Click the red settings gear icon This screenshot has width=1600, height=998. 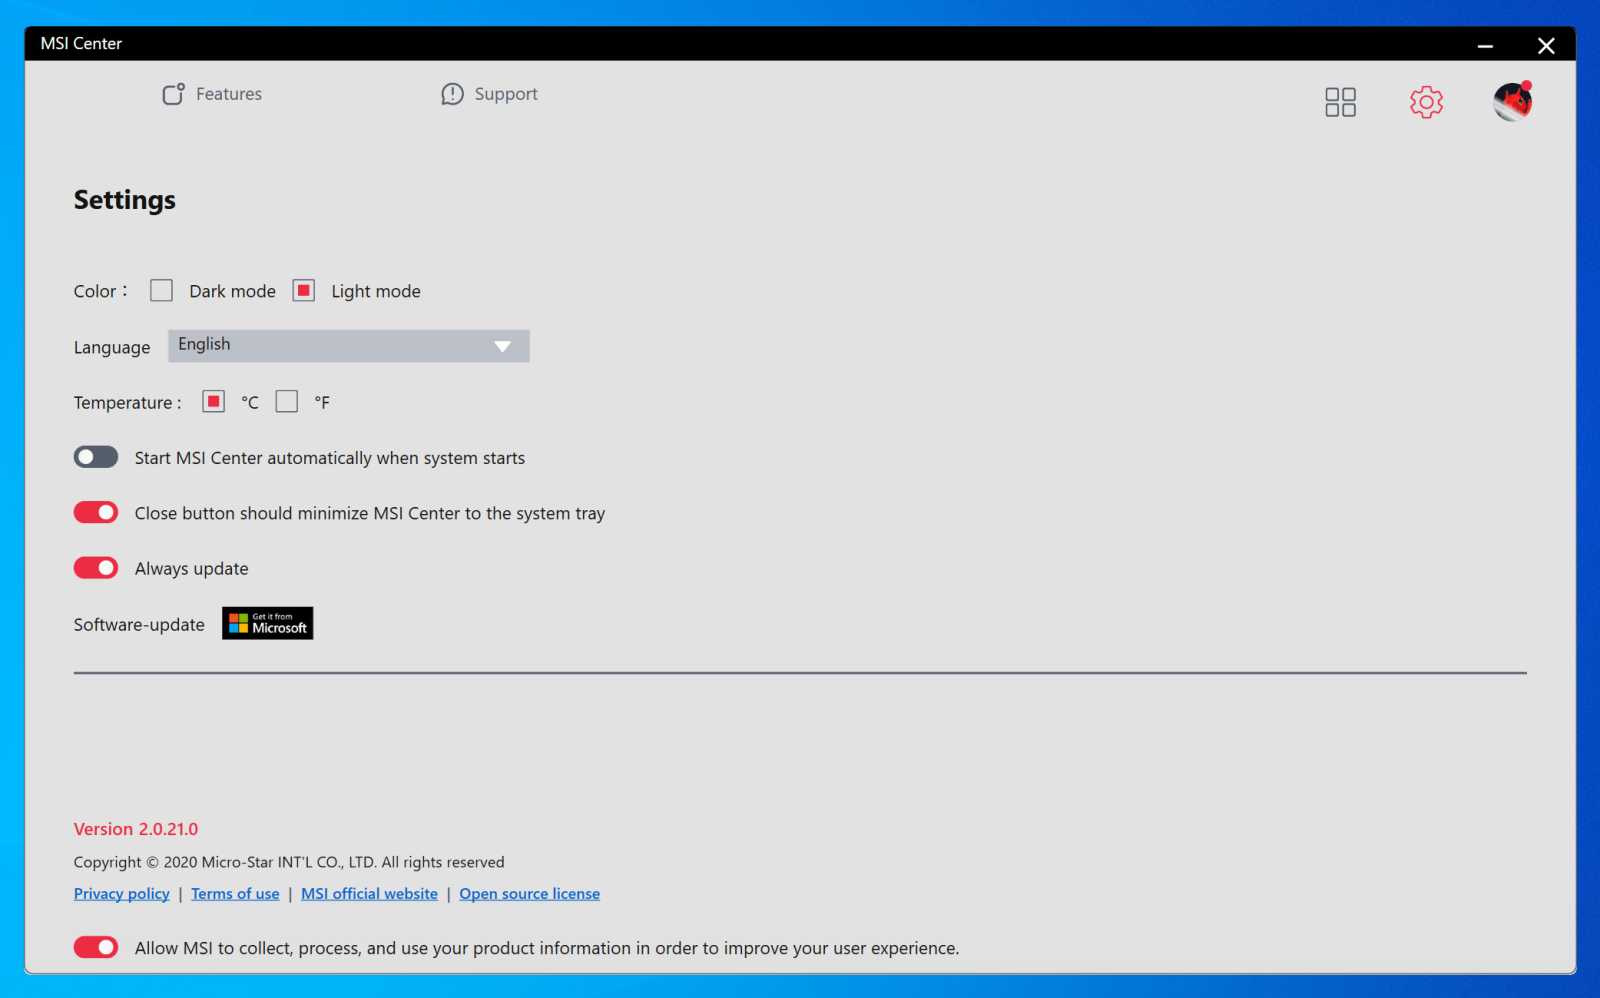click(x=1426, y=102)
